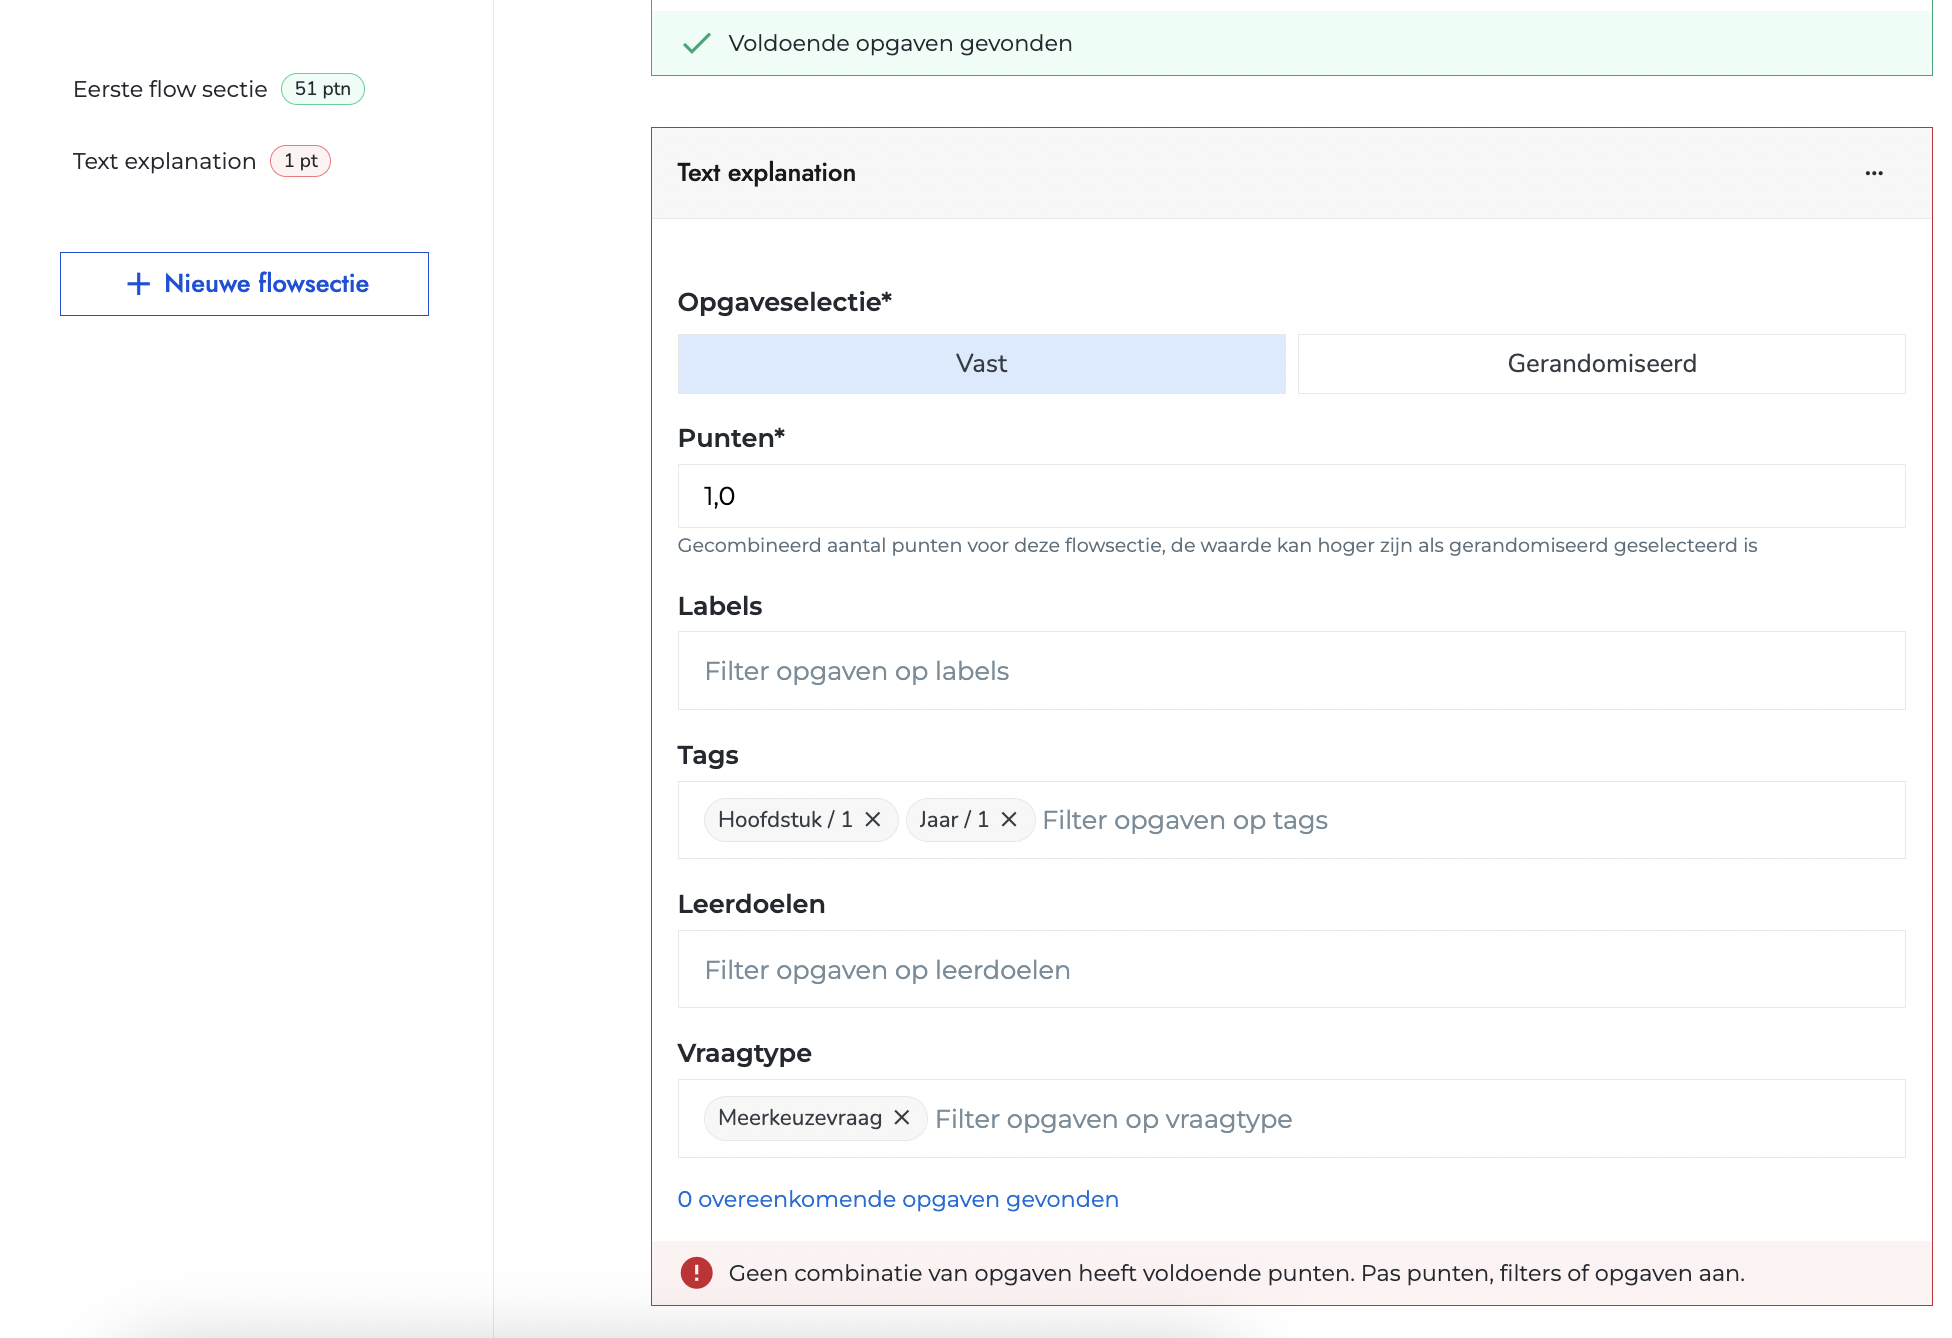Select Vast for Opgaveselectie
This screenshot has height=1338, width=1952.
981,363
